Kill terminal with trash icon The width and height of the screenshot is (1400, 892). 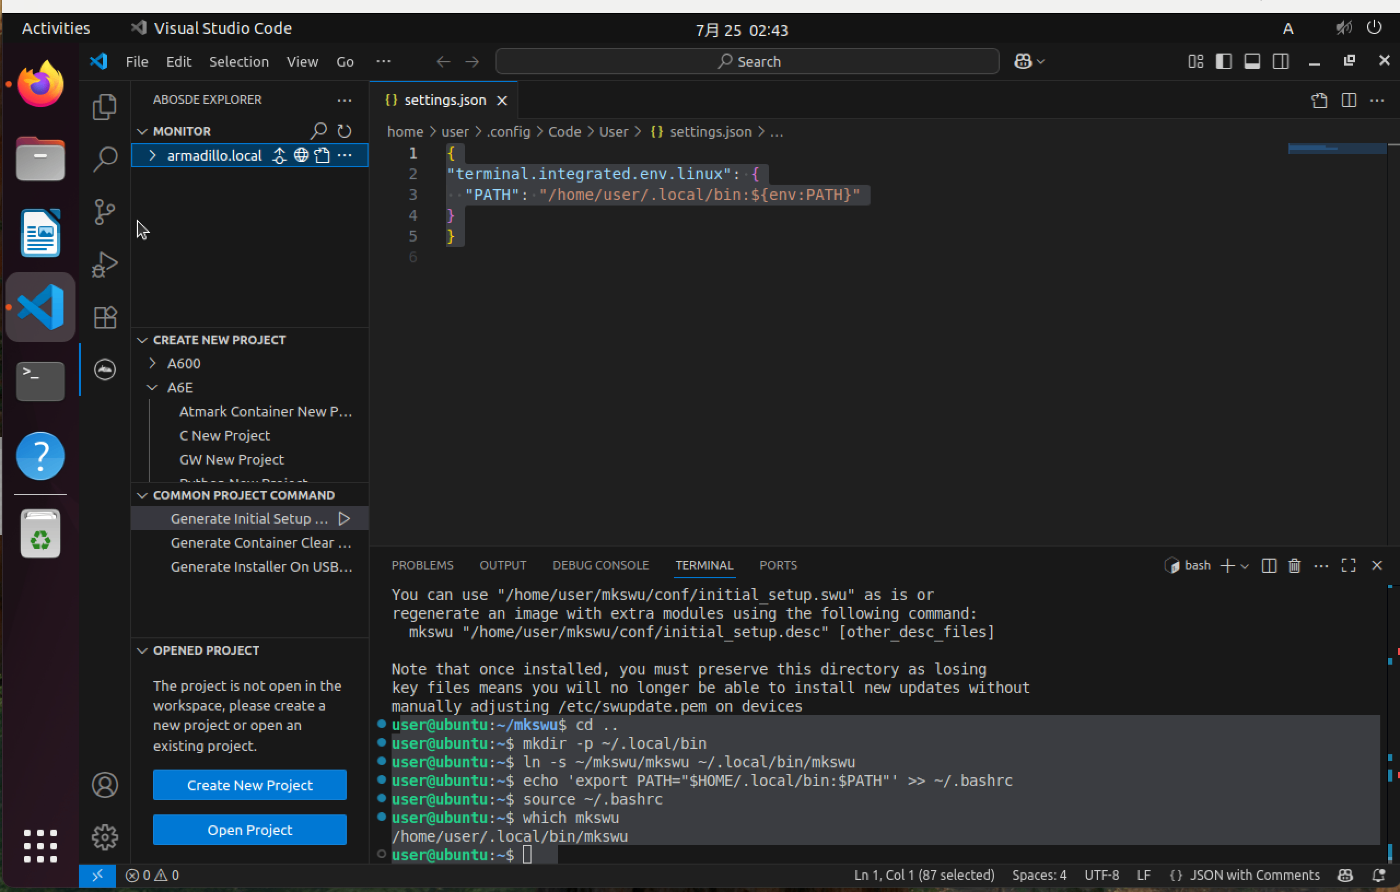1295,565
